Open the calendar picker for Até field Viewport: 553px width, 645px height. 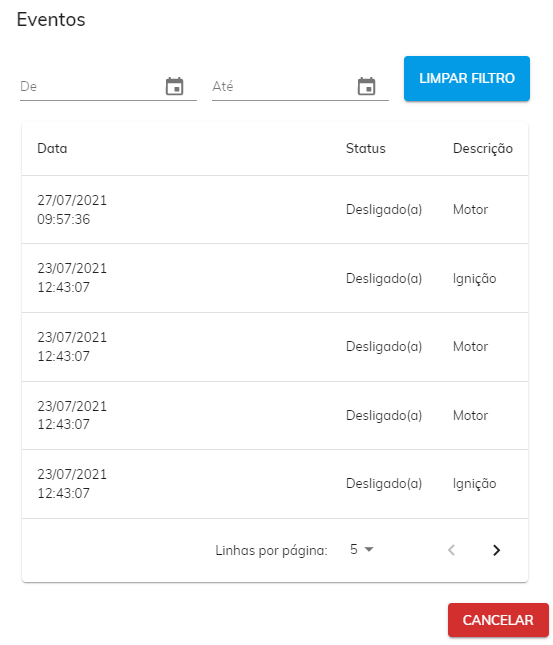coord(366,86)
